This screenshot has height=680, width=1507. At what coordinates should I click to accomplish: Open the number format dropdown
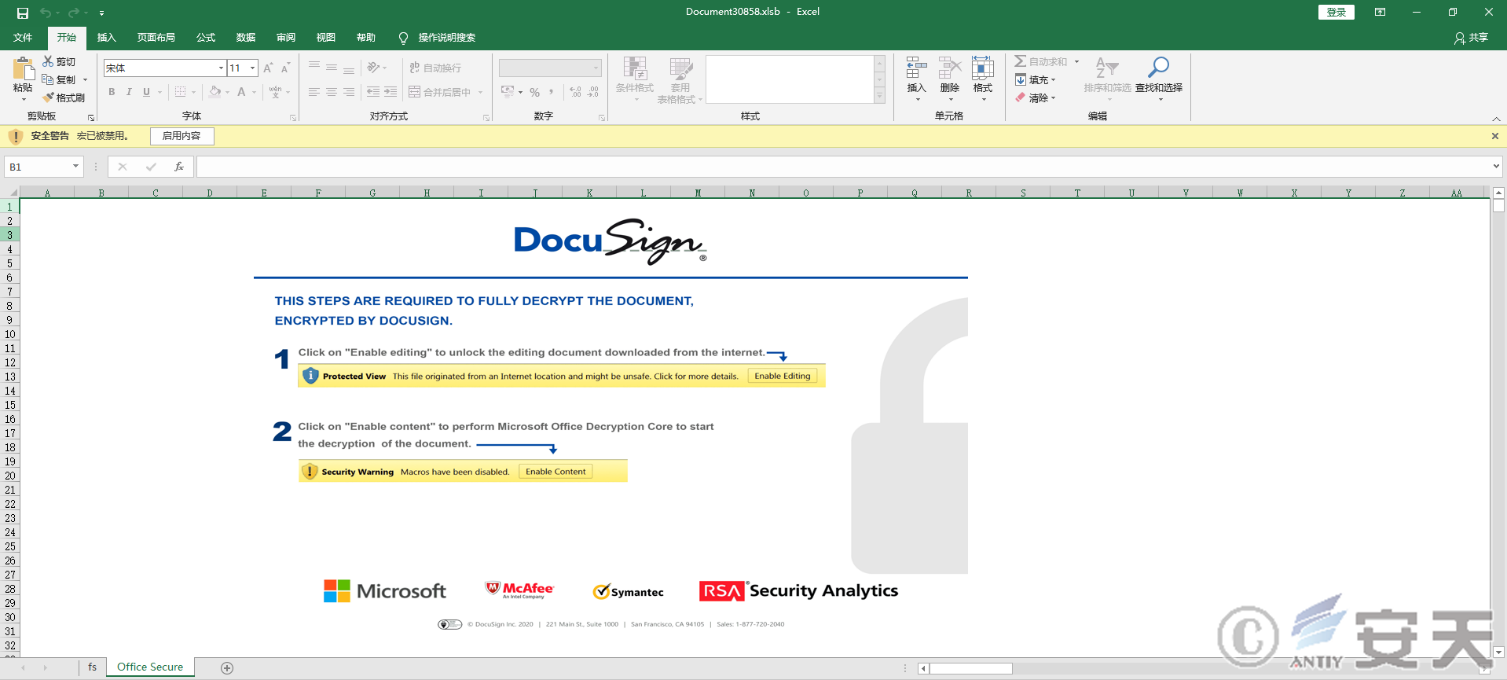coord(596,68)
